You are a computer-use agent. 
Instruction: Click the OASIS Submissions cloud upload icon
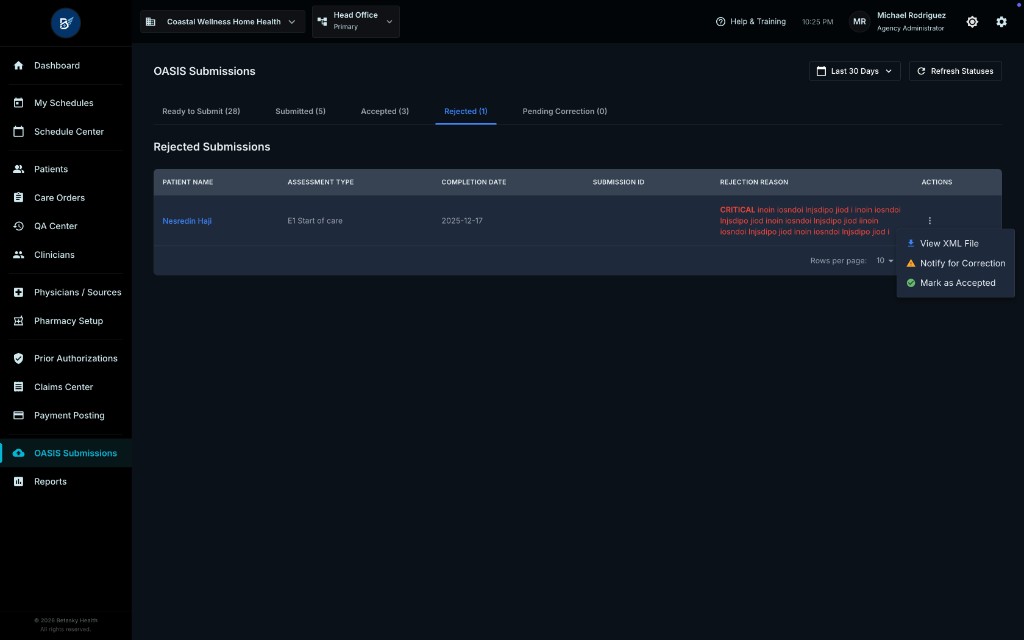point(18,453)
